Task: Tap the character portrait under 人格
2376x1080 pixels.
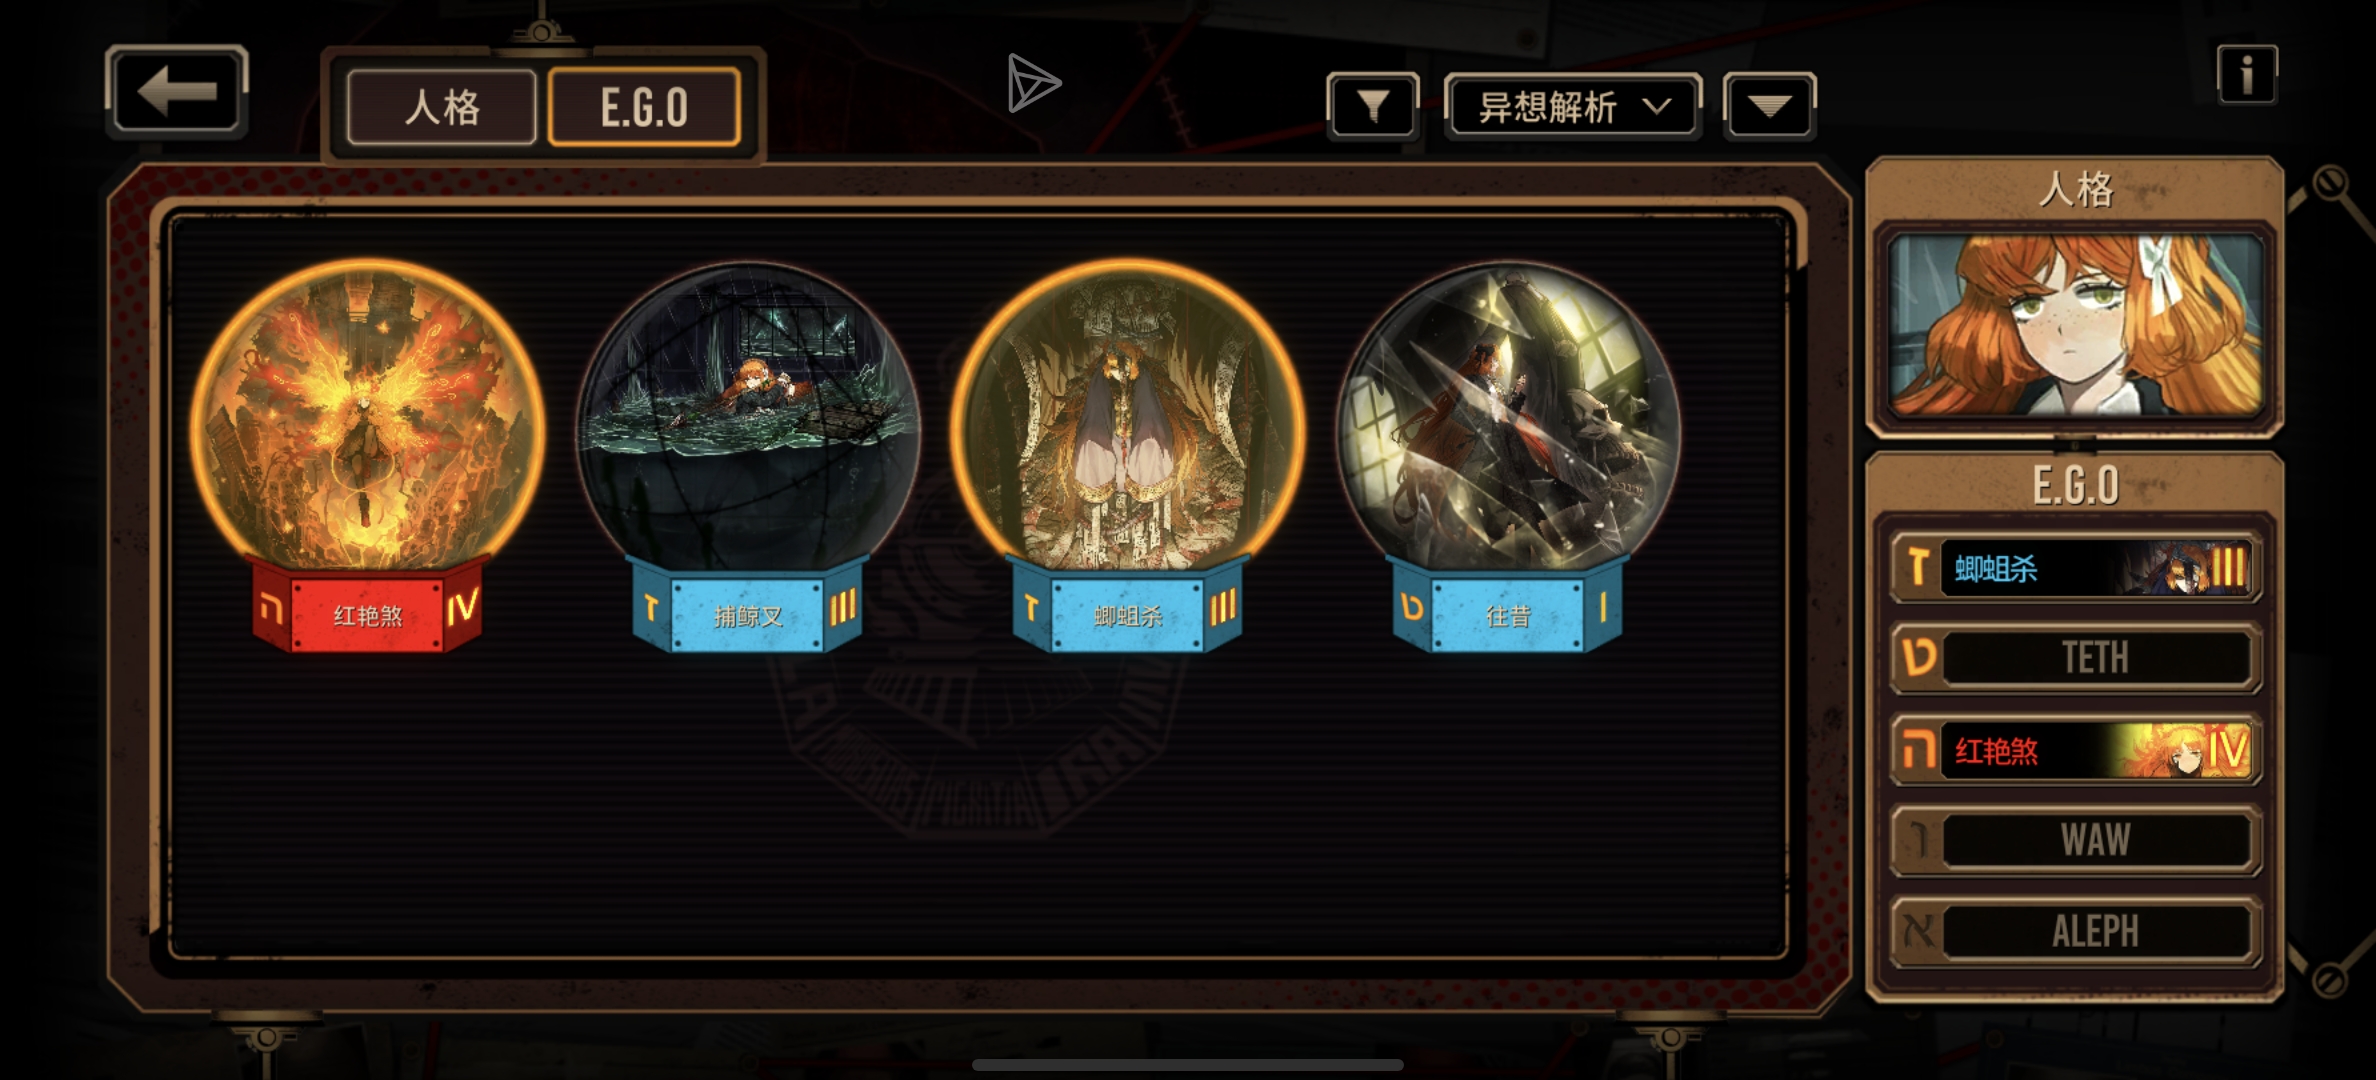Action: click(x=2075, y=327)
